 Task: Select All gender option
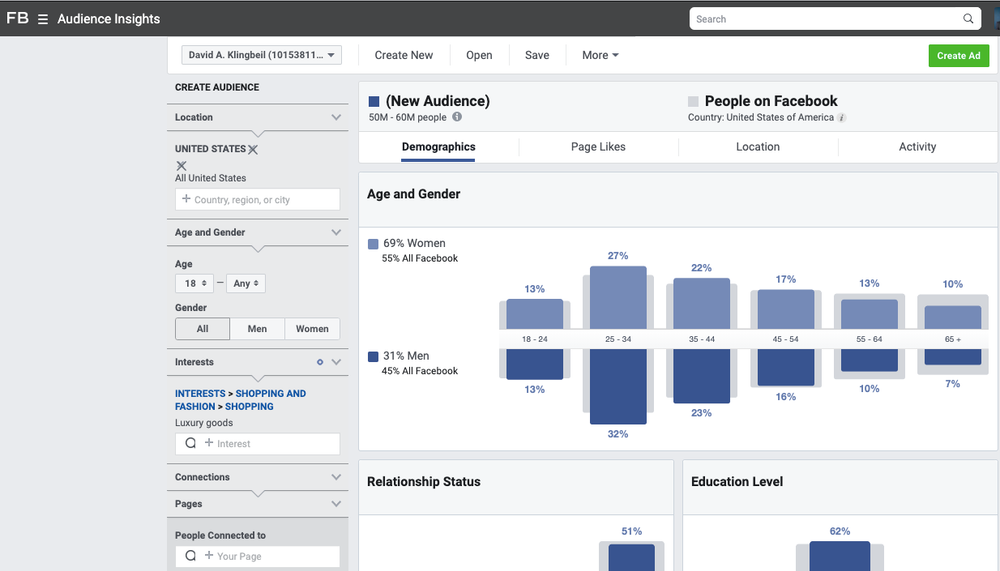tap(202, 329)
